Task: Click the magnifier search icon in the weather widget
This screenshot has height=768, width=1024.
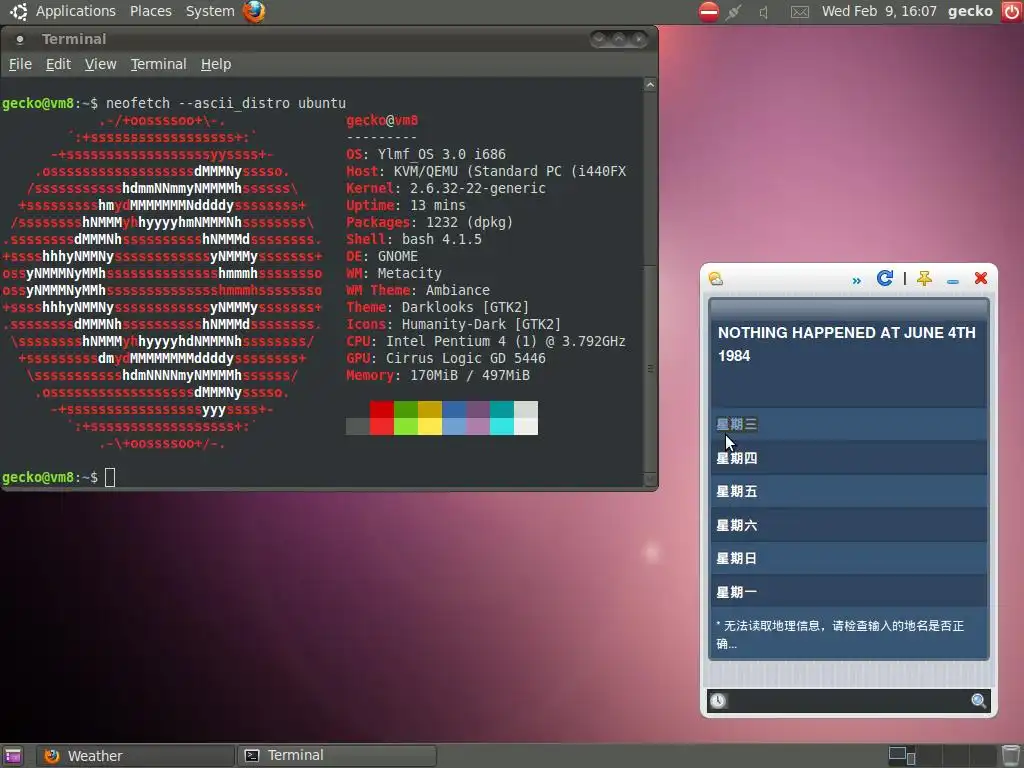Action: [978, 701]
